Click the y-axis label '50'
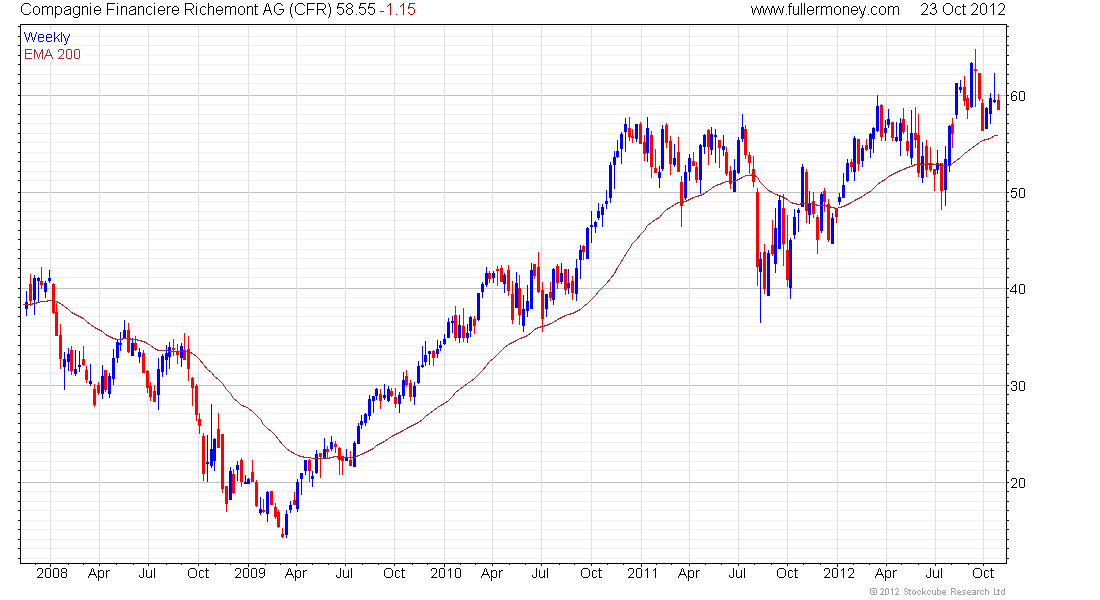Viewport: 1100px width, 600px height. click(x=1018, y=193)
